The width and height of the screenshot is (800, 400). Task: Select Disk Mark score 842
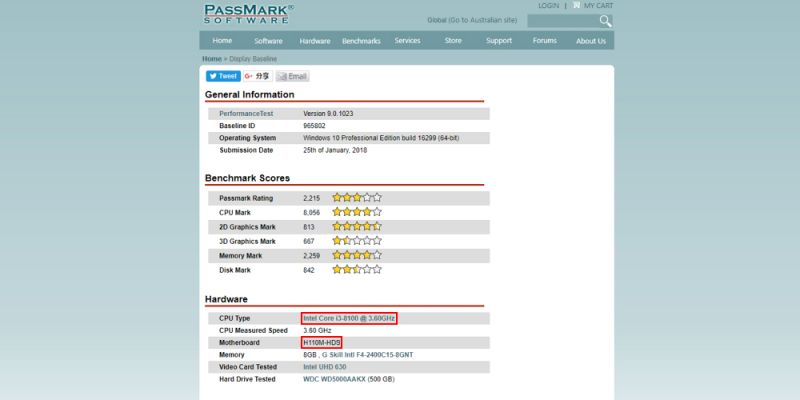(x=309, y=270)
